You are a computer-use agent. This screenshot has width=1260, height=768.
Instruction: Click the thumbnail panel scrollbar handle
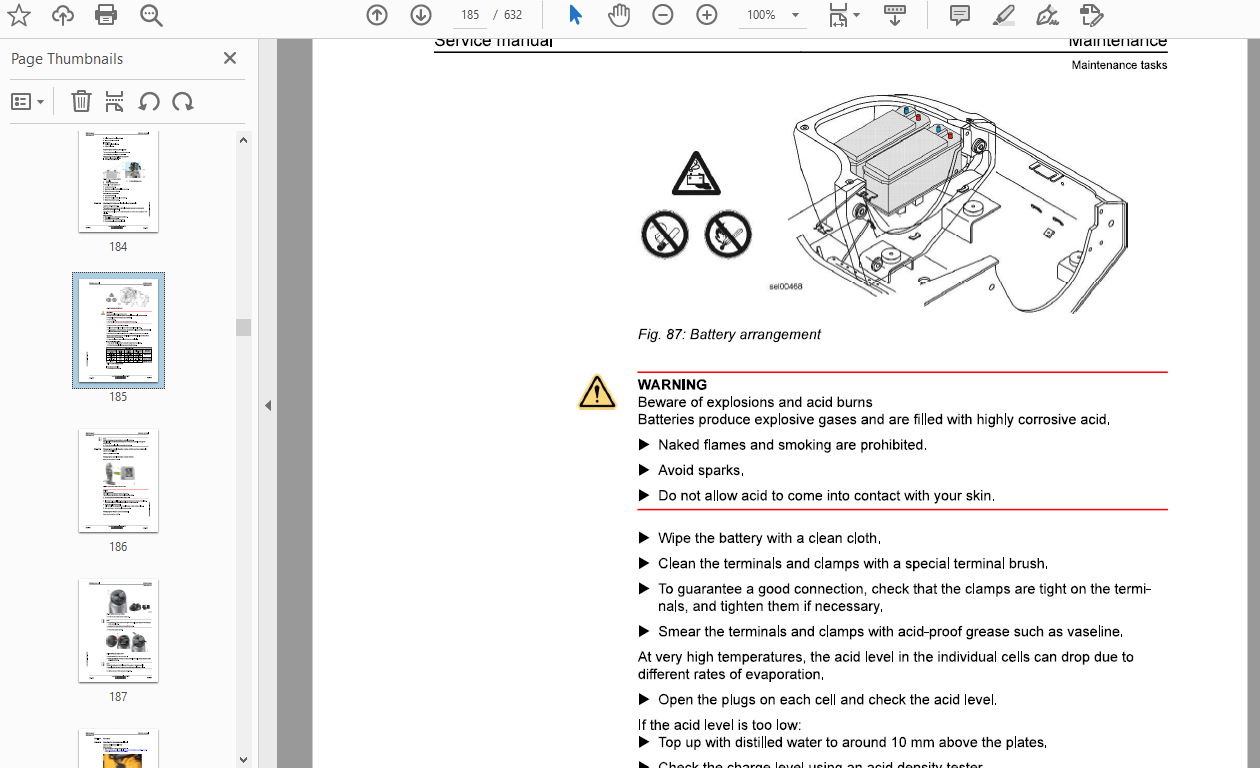(243, 328)
